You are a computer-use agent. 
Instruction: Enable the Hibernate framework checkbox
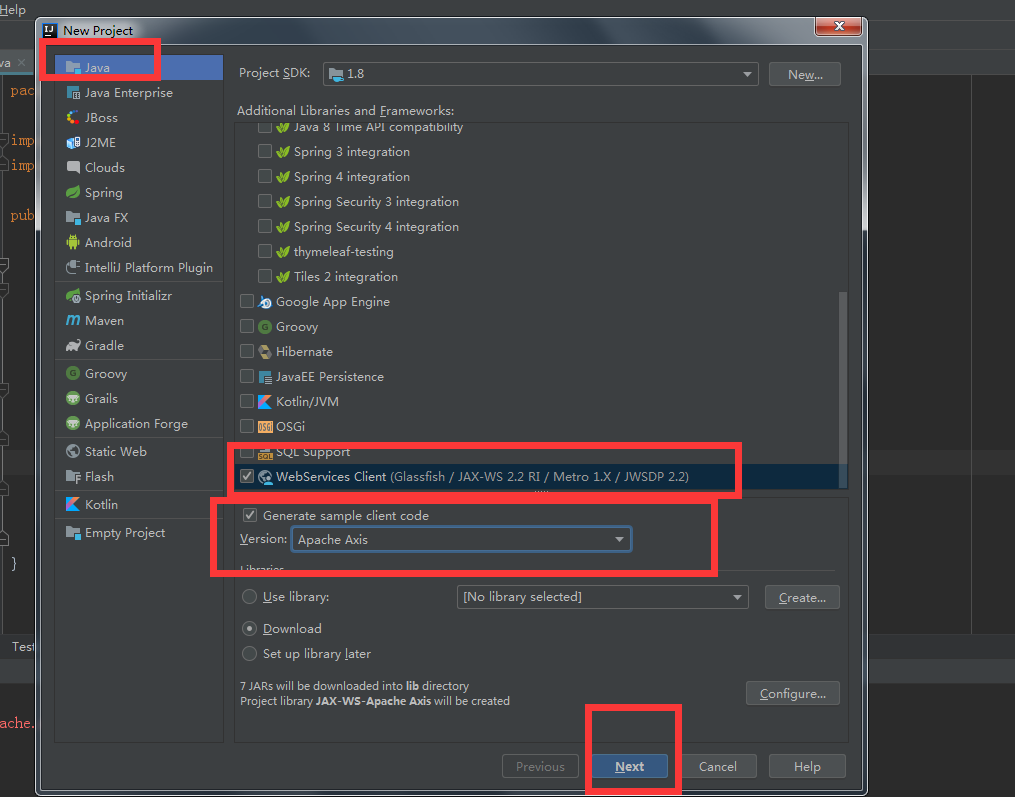tap(246, 351)
